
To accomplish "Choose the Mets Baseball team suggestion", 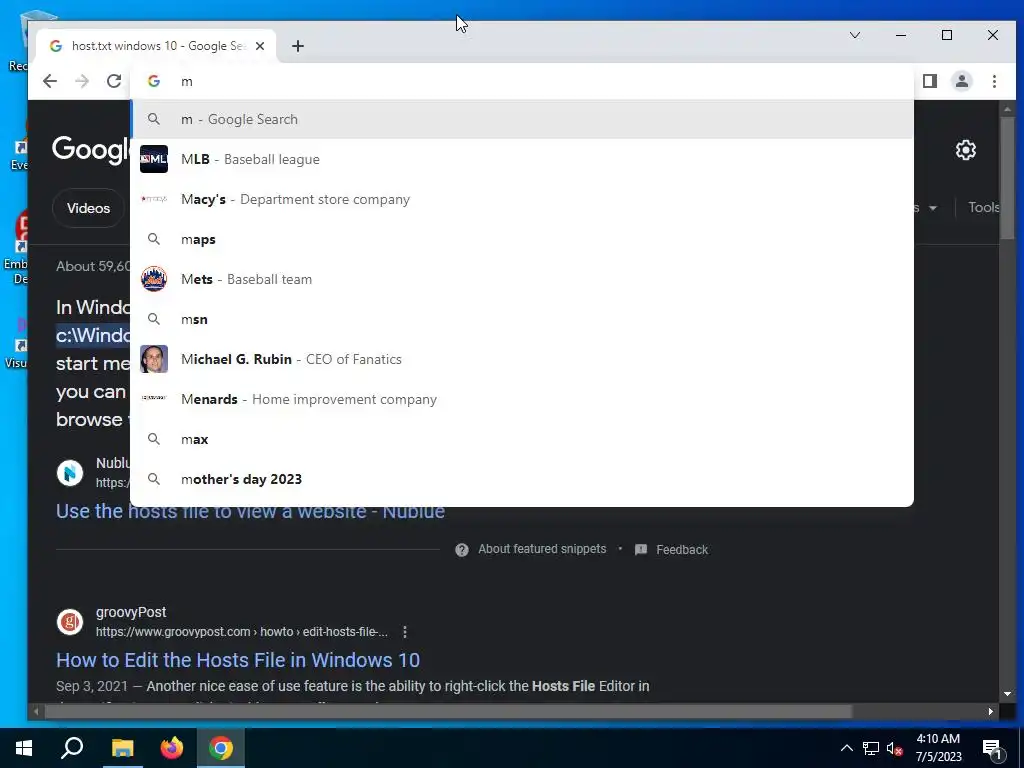I will [522, 280].
